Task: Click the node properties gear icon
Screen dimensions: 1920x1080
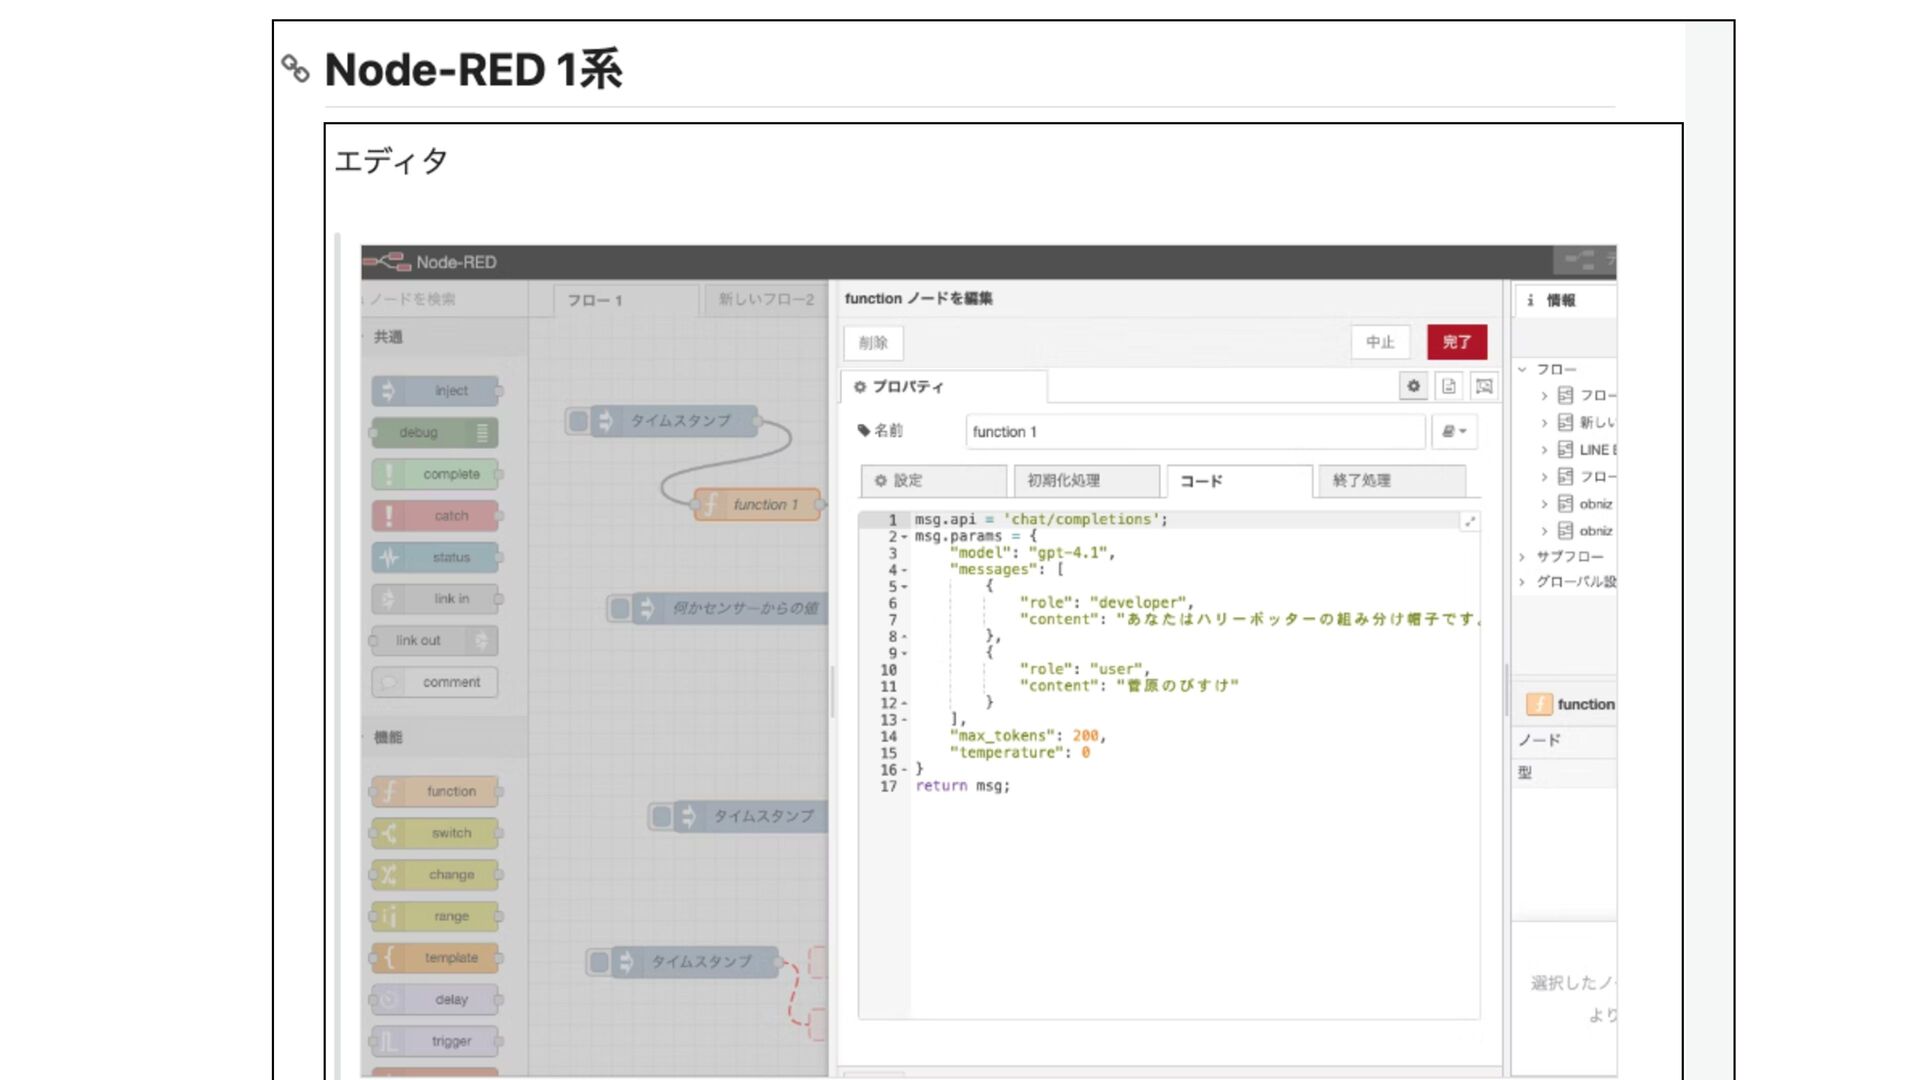Action: pyautogui.click(x=1413, y=386)
